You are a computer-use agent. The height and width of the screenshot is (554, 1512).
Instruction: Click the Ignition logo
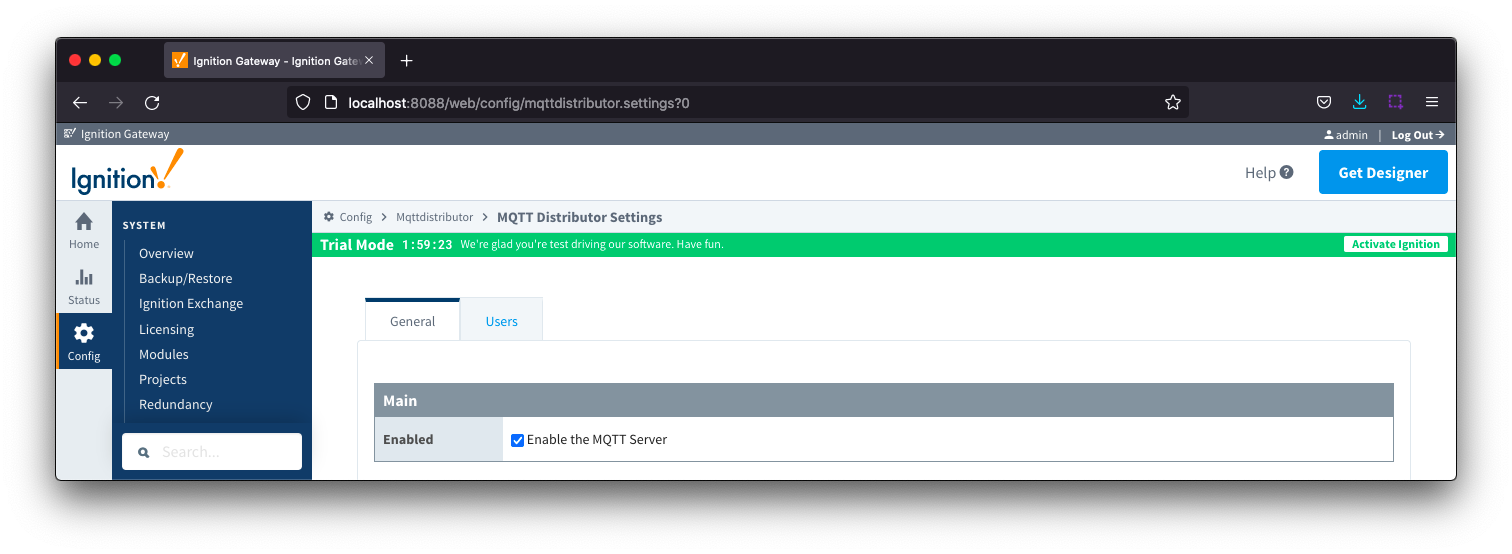click(127, 172)
